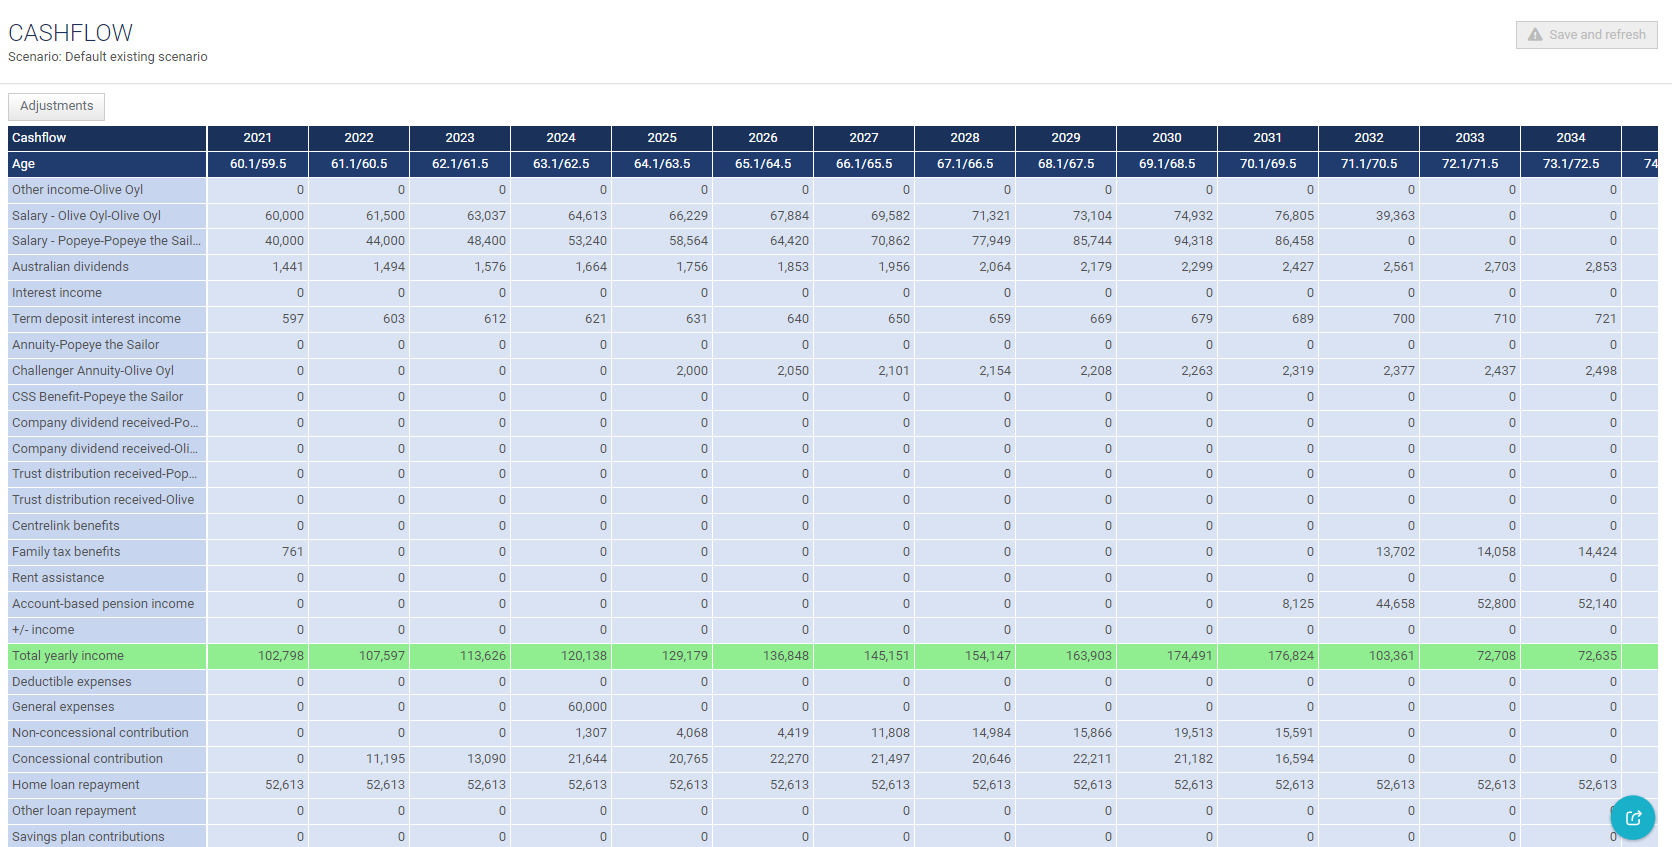
Task: Select the Deductible expenses row label
Action: [107, 682]
